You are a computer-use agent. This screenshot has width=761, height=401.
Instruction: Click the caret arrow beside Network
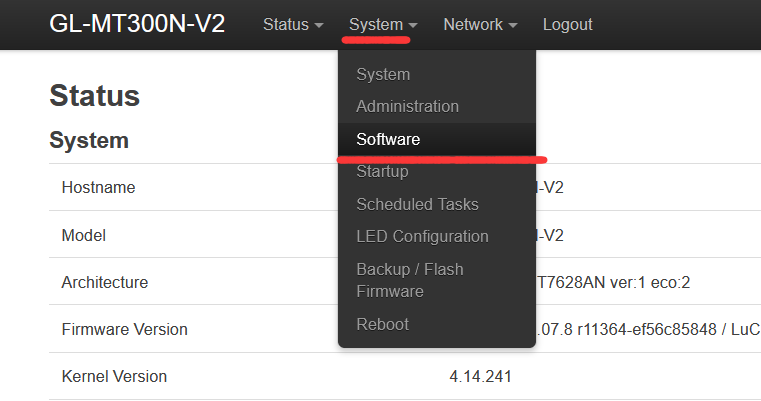[x=513, y=25]
